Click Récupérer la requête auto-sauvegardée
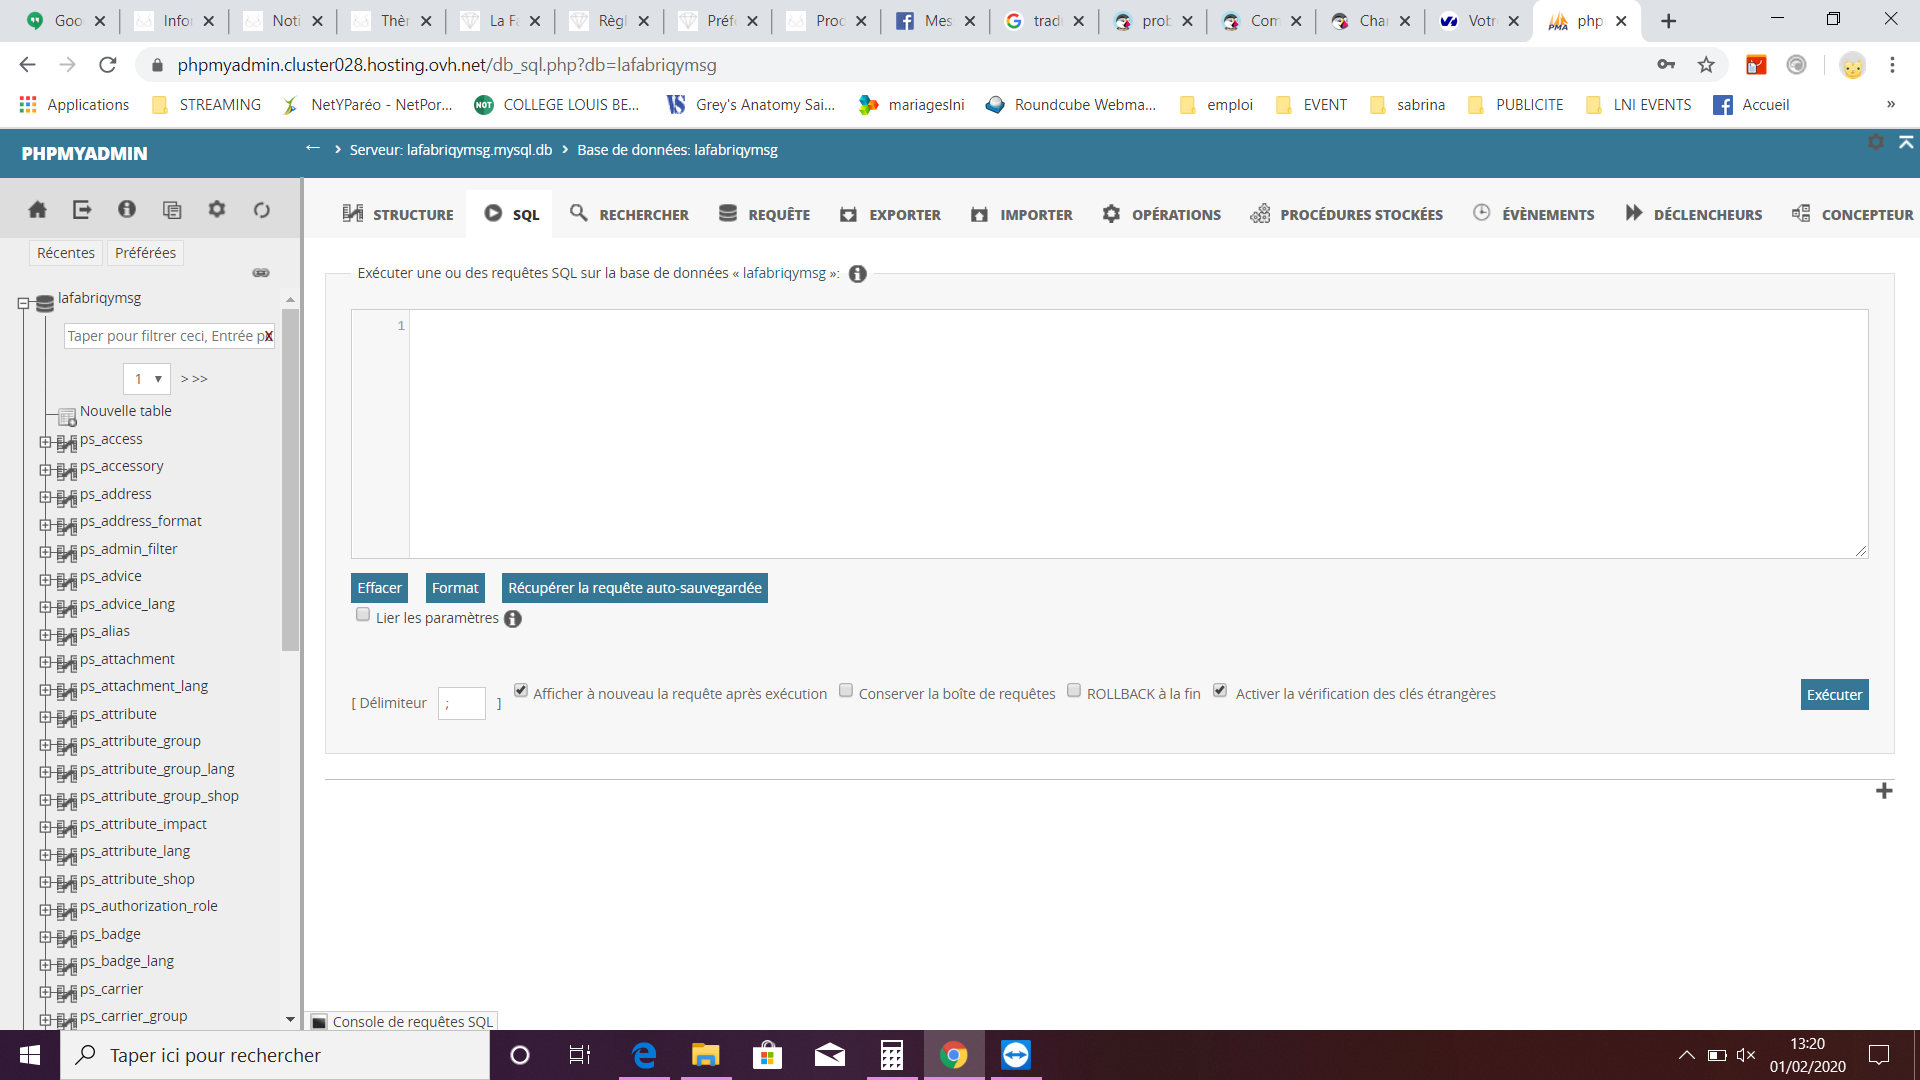1920x1080 pixels. (635, 588)
